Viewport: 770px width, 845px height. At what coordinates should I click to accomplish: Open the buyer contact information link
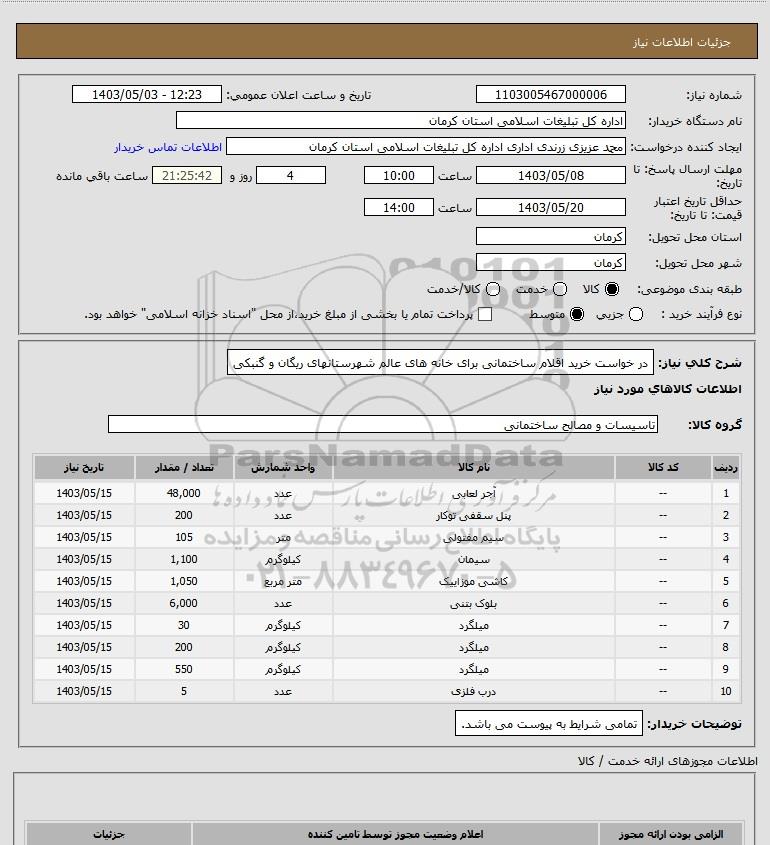tap(168, 147)
